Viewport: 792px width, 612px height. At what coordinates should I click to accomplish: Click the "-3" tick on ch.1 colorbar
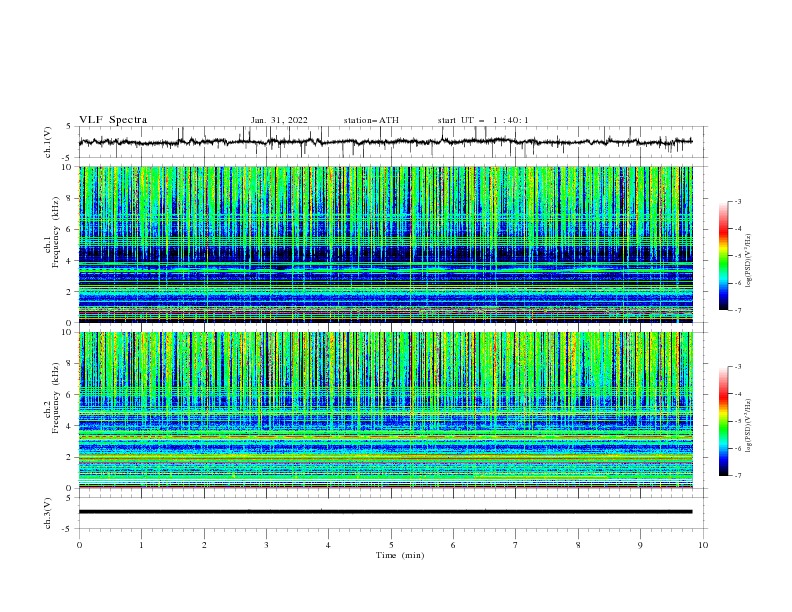coord(738,201)
